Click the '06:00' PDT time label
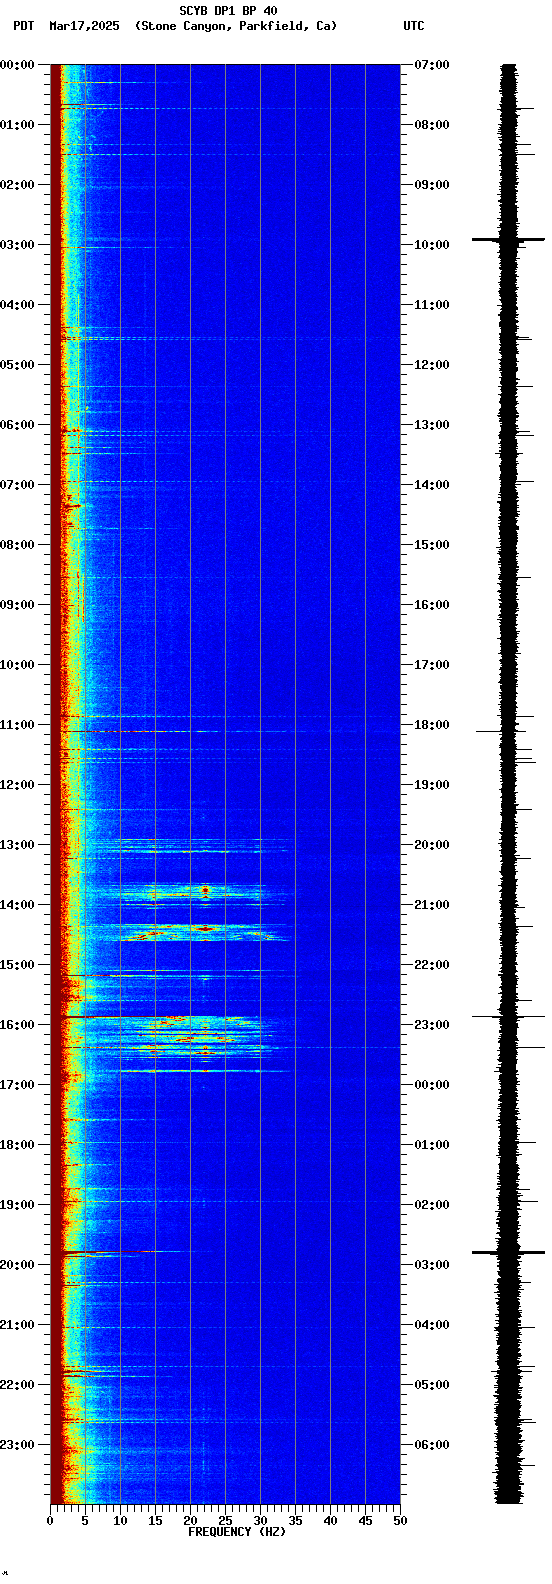The width and height of the screenshot is (552, 1584). (17, 425)
